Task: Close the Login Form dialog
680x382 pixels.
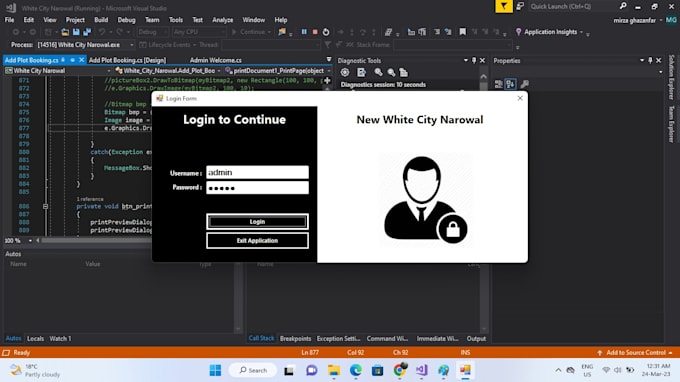Action: (x=520, y=98)
